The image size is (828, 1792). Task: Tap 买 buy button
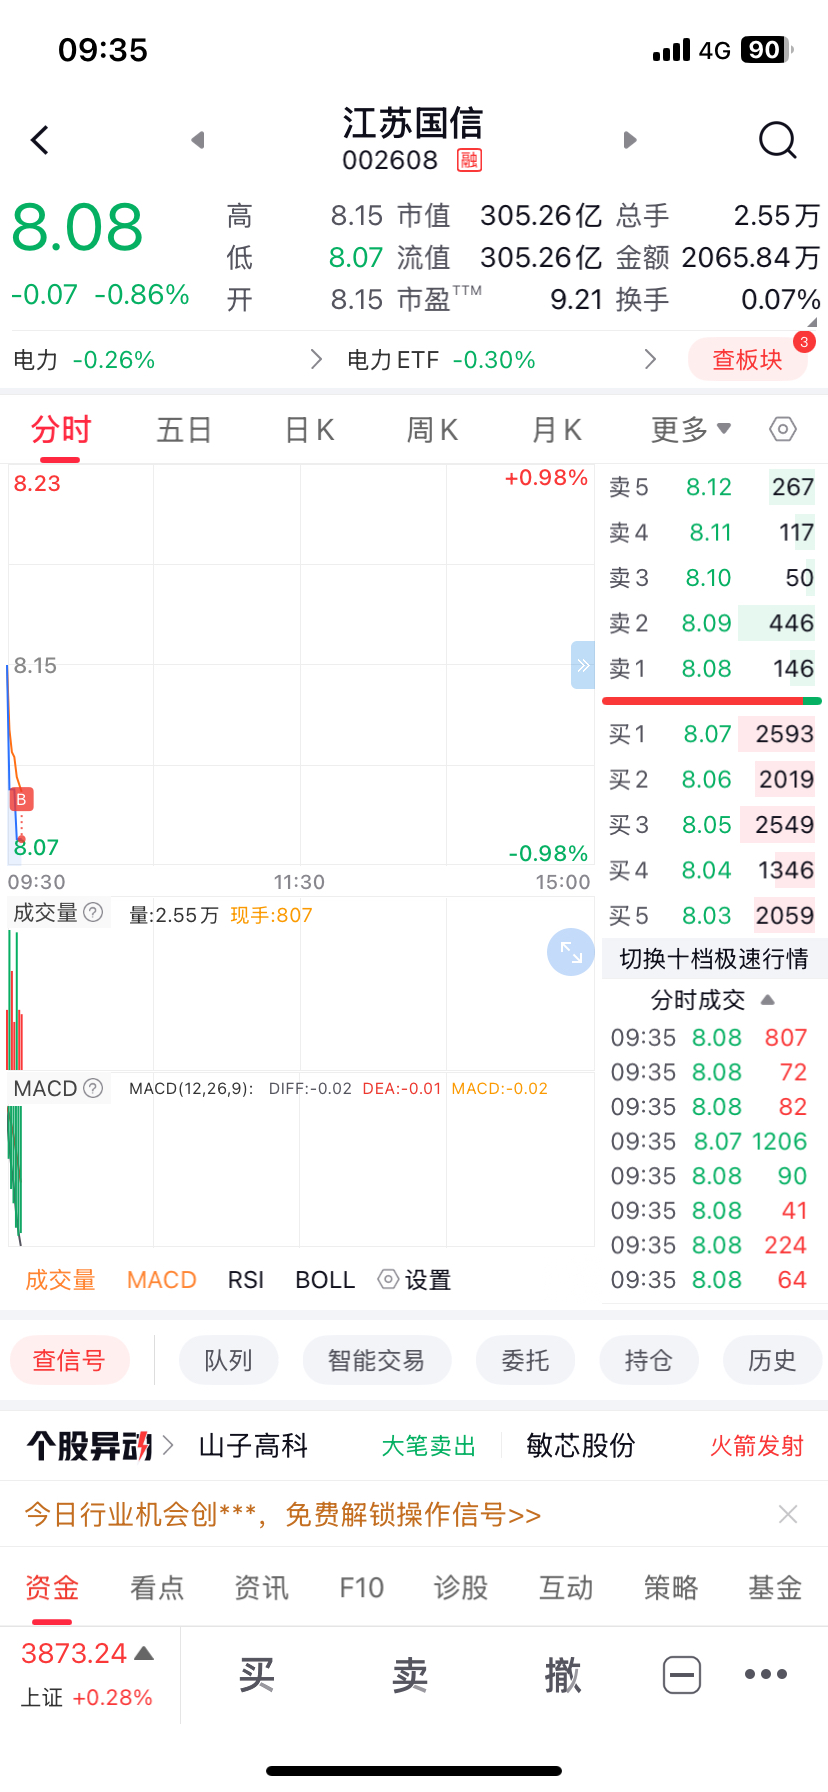pos(257,1674)
